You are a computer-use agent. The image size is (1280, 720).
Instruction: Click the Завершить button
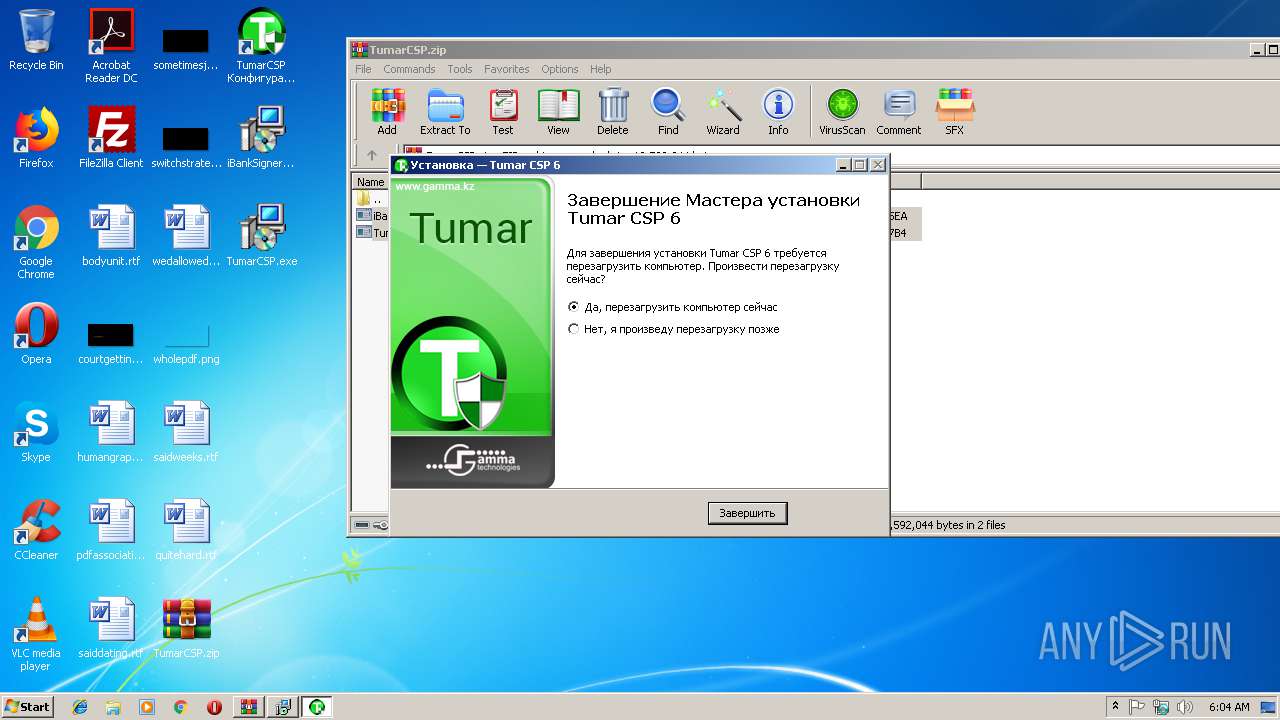click(x=747, y=513)
